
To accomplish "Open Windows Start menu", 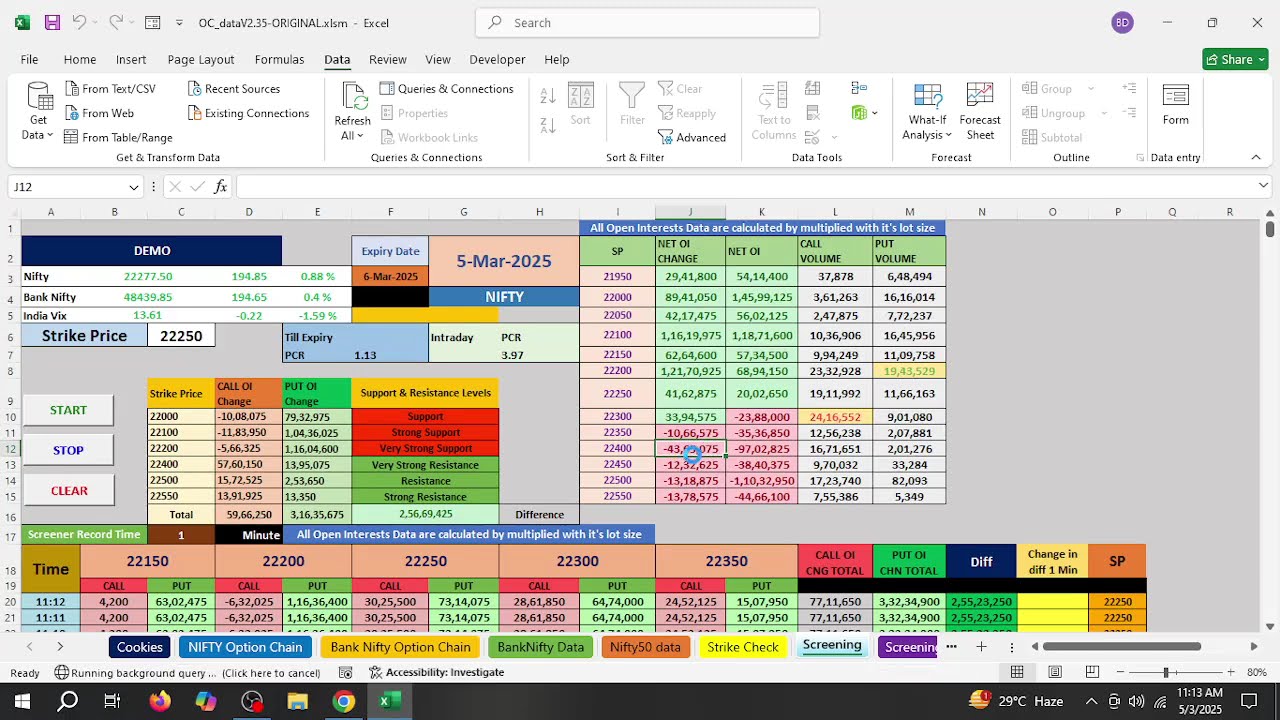I will [22, 701].
